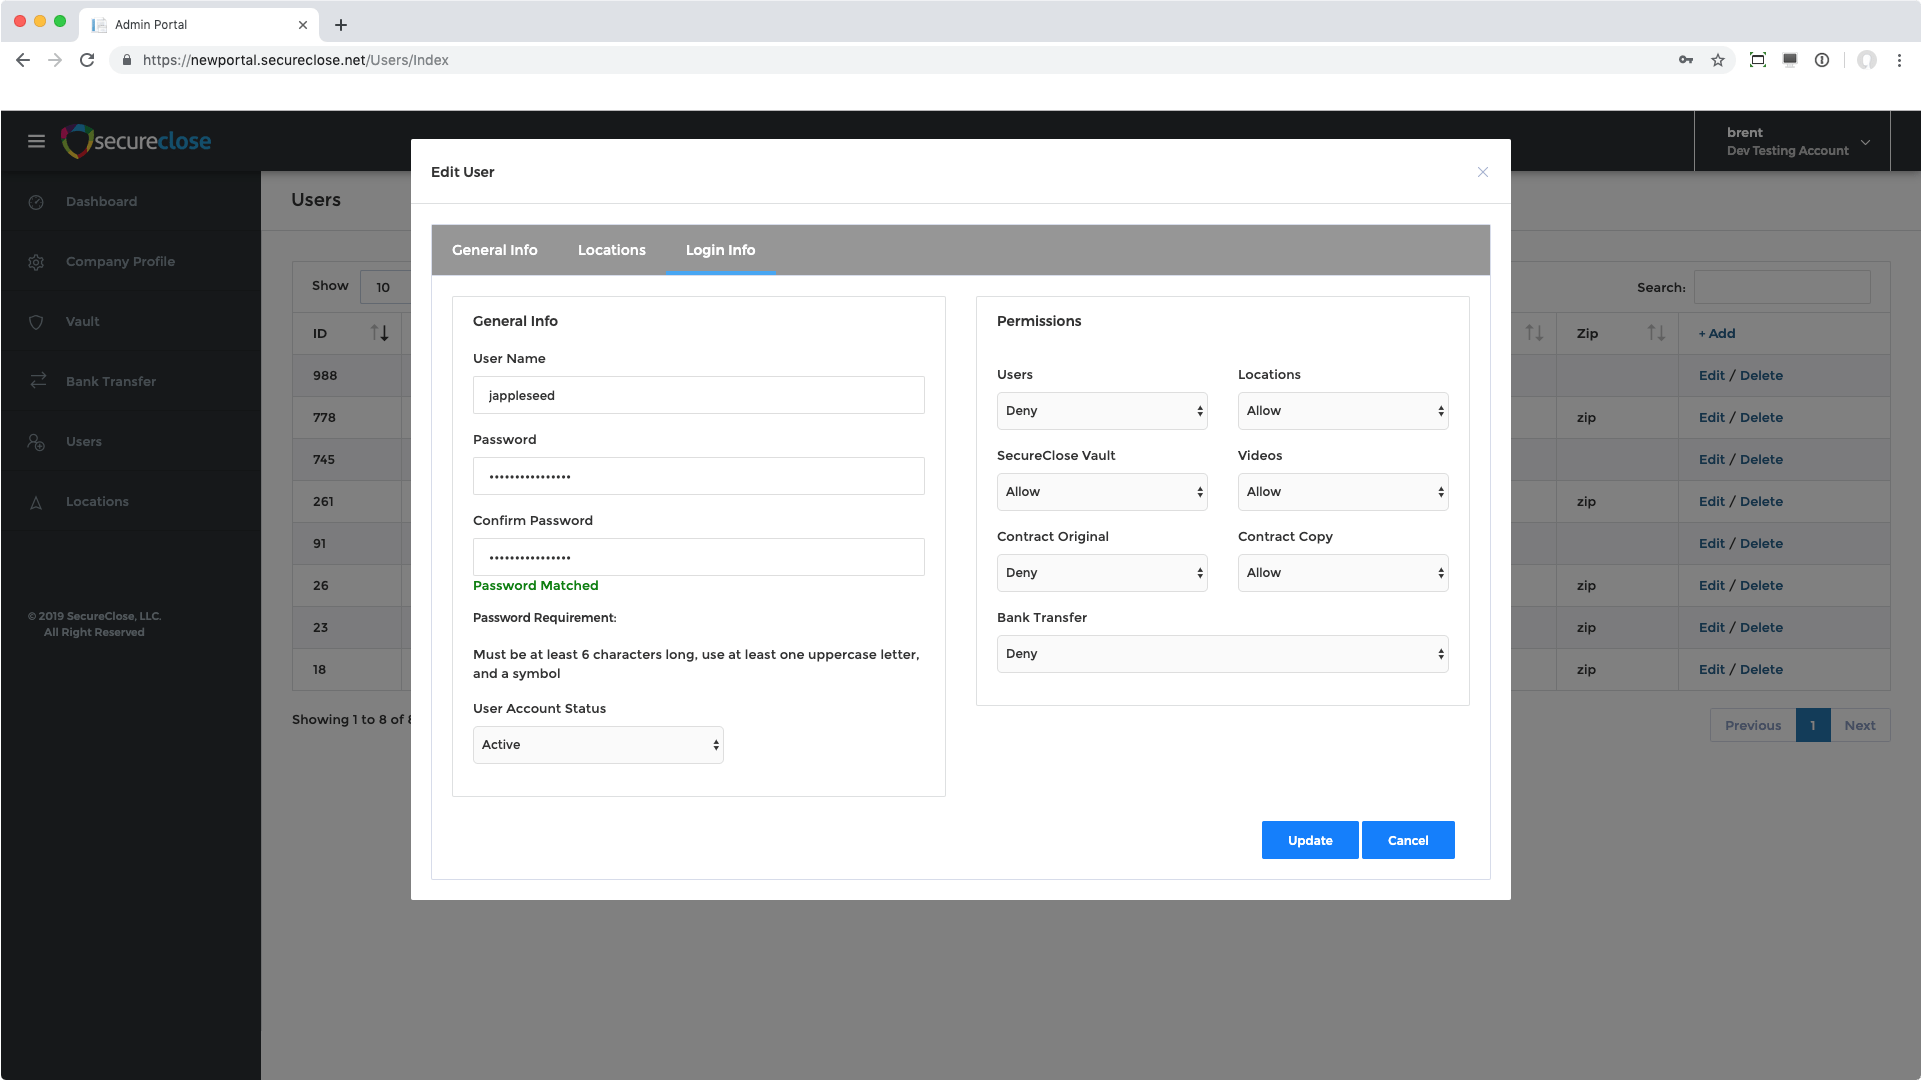The width and height of the screenshot is (1921, 1081).
Task: Open the User Account Status dropdown showing Active
Action: tap(597, 744)
